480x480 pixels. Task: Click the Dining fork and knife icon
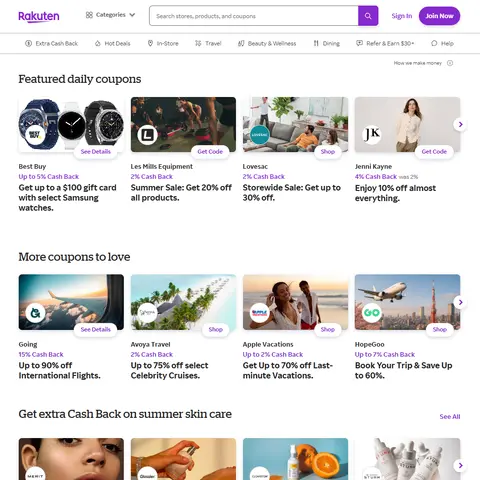click(316, 43)
